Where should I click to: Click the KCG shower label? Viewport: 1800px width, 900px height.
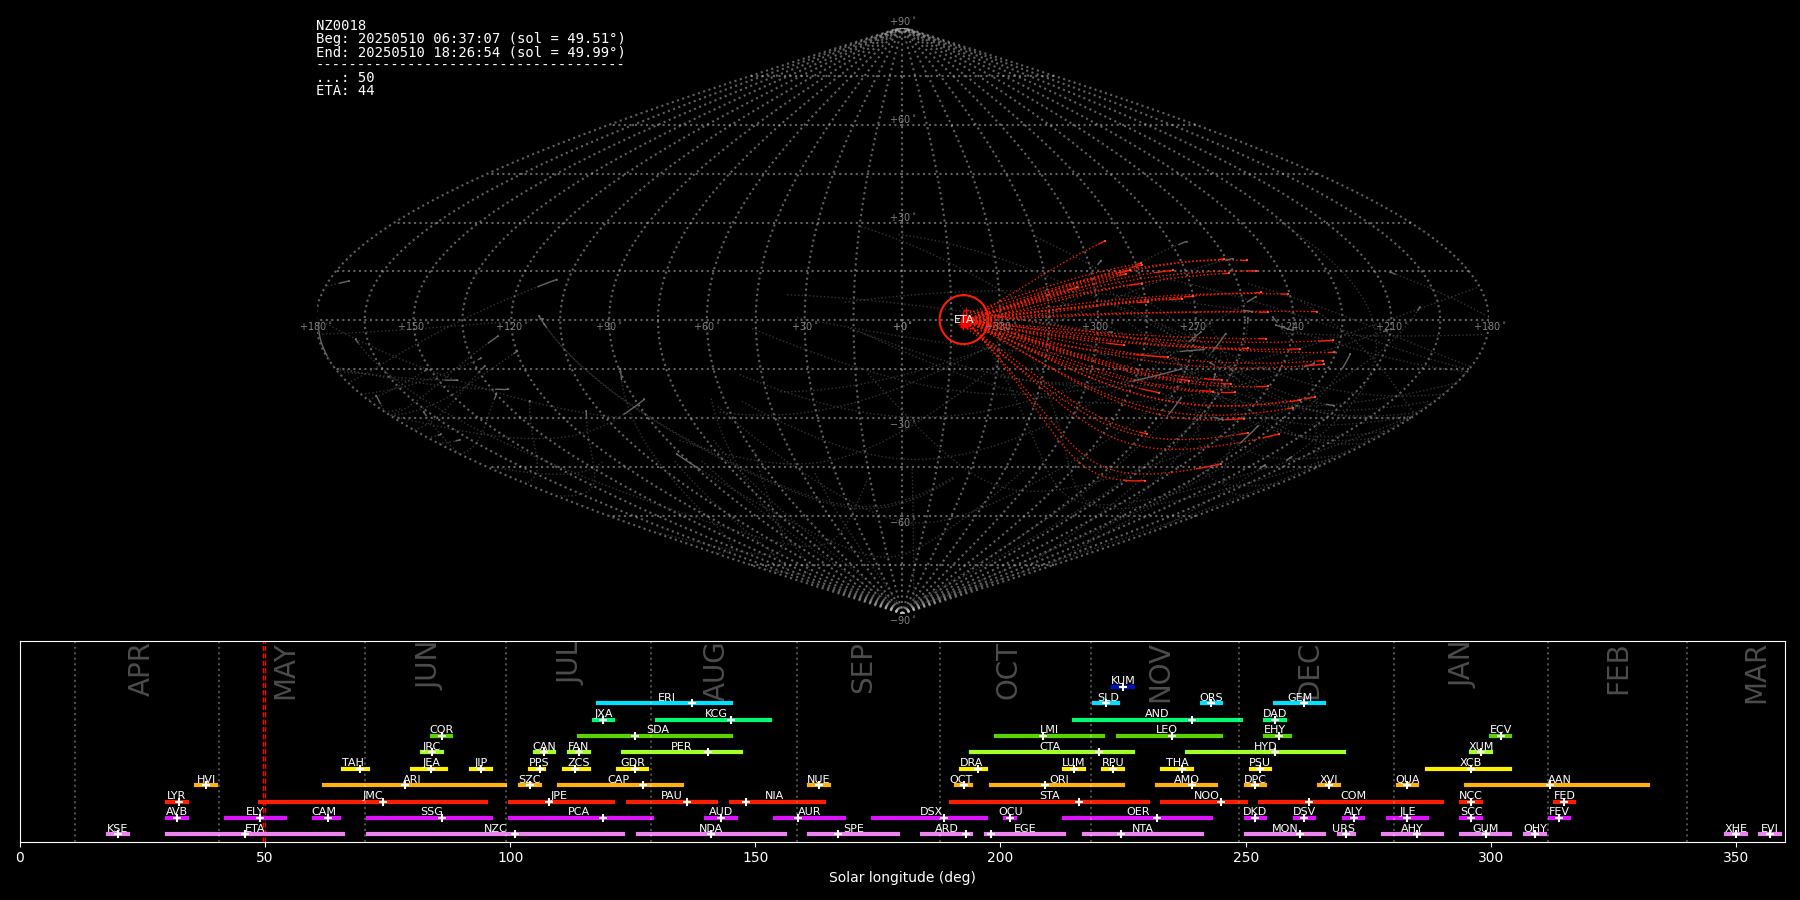716,714
